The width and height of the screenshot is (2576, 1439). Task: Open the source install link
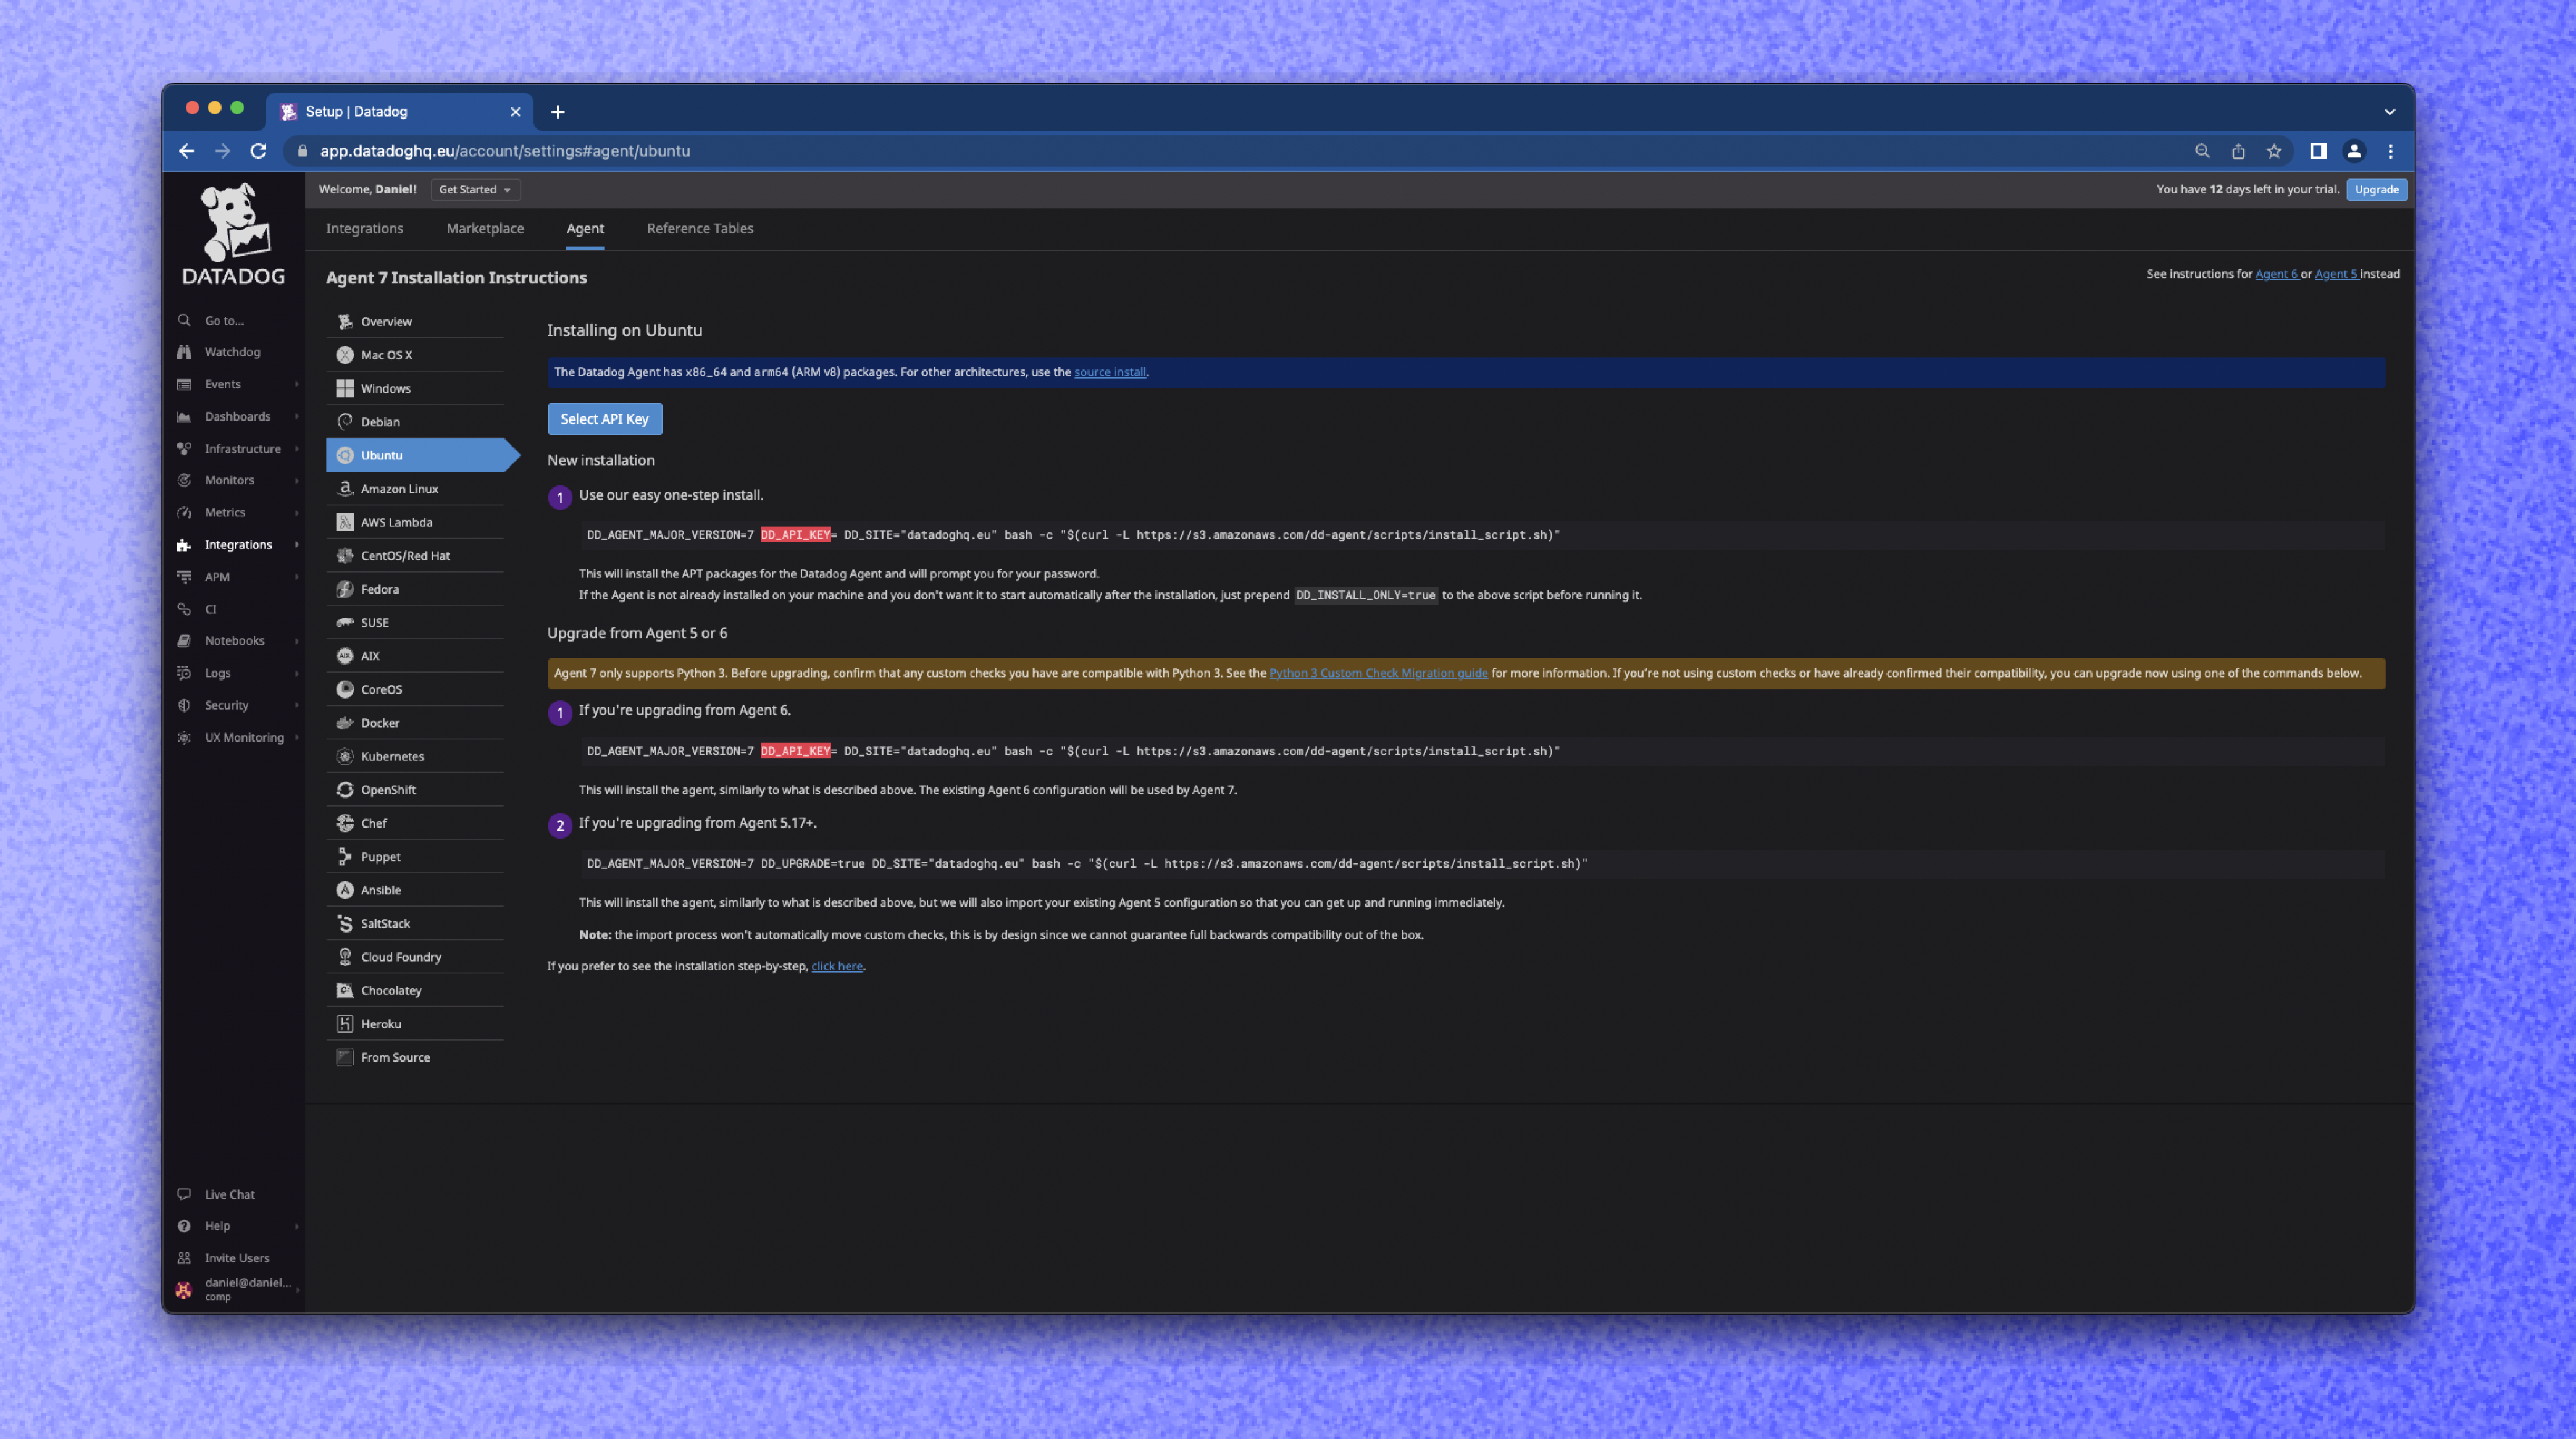(x=1109, y=371)
